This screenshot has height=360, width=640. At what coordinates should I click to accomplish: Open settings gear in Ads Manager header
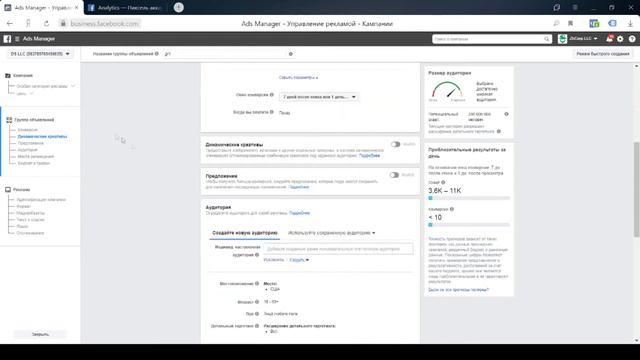tap(620, 39)
